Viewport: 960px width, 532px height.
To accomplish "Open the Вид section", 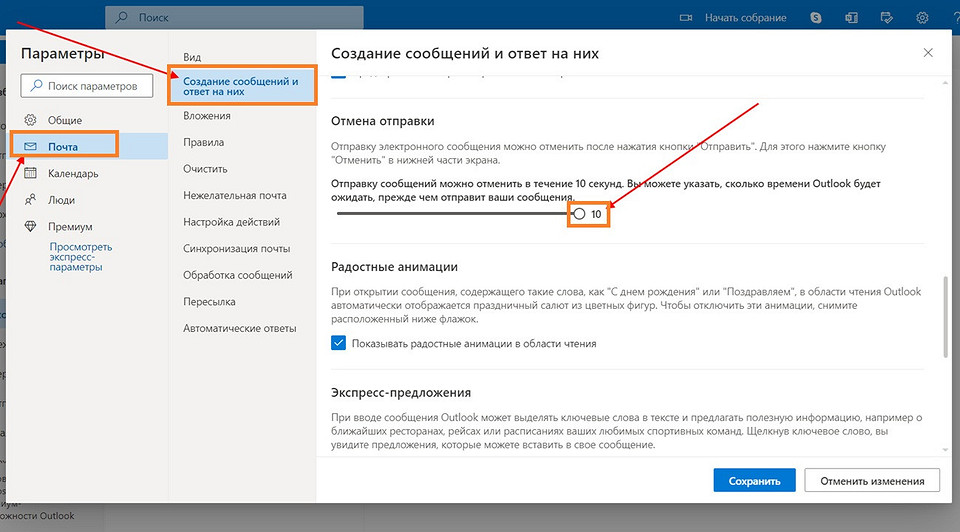I will click(x=192, y=57).
